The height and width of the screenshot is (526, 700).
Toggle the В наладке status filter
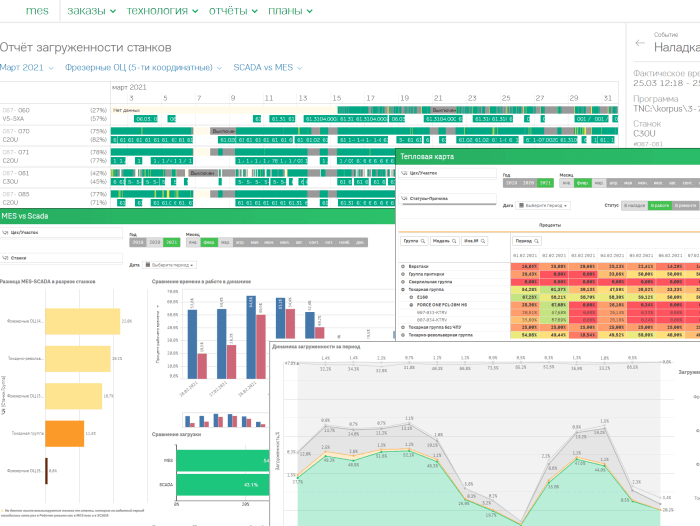pos(634,204)
